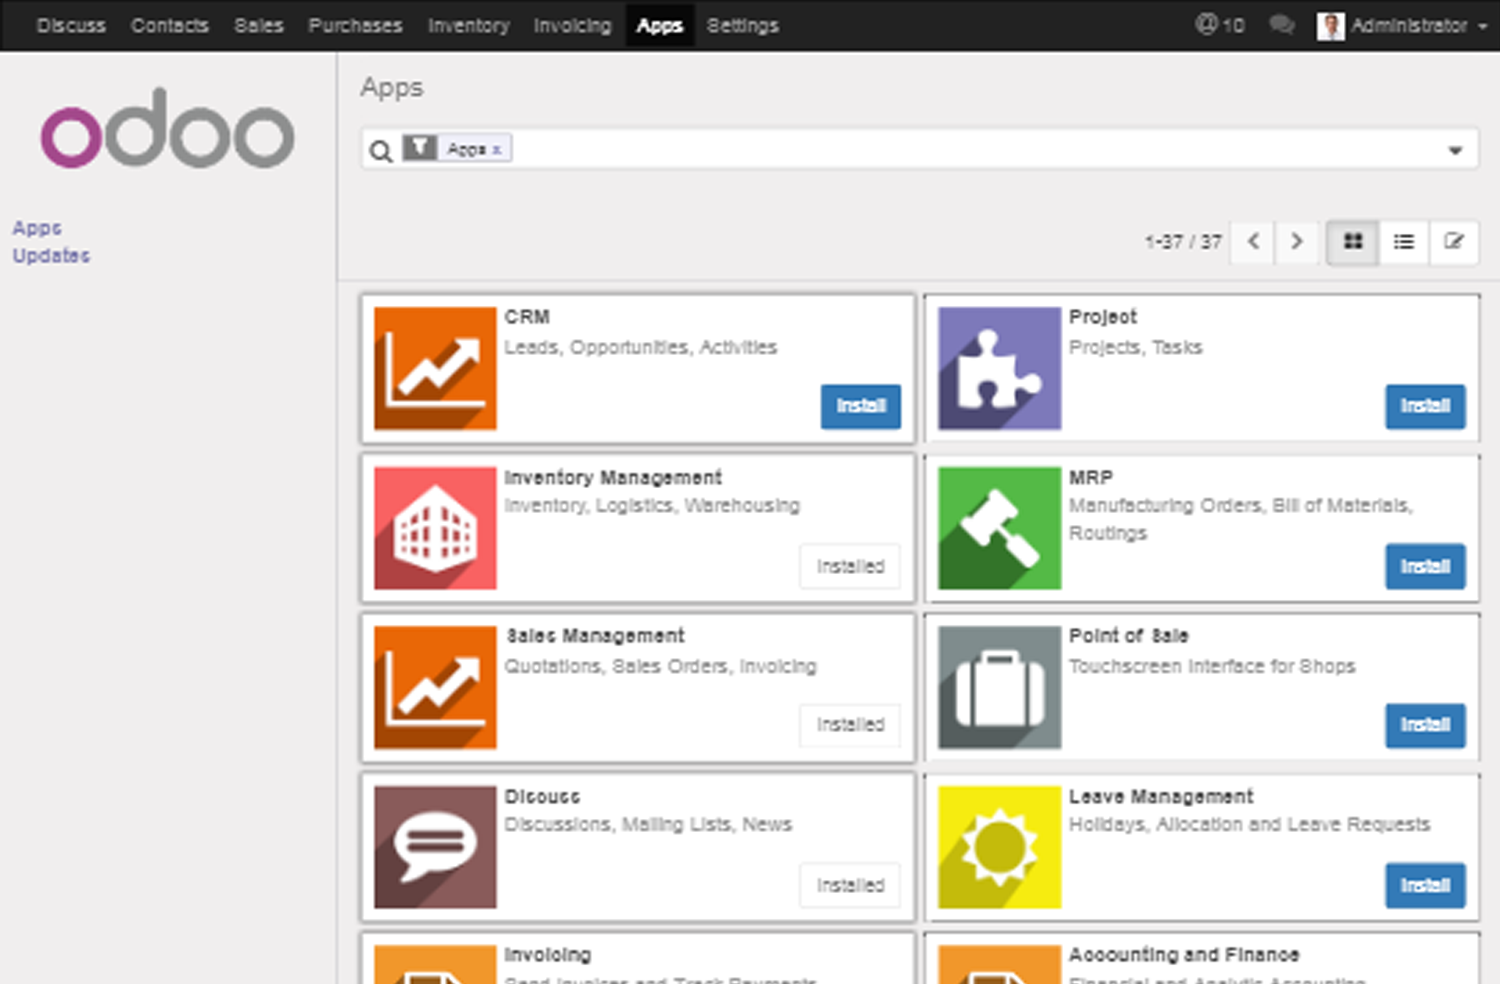This screenshot has width=1500, height=984.
Task: Click the Point of Sale shopping bag icon
Action: (999, 687)
